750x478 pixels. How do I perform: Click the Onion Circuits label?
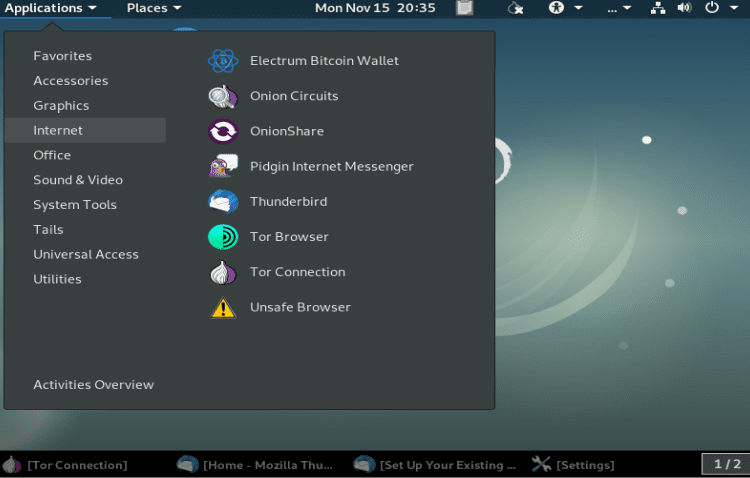[294, 96]
